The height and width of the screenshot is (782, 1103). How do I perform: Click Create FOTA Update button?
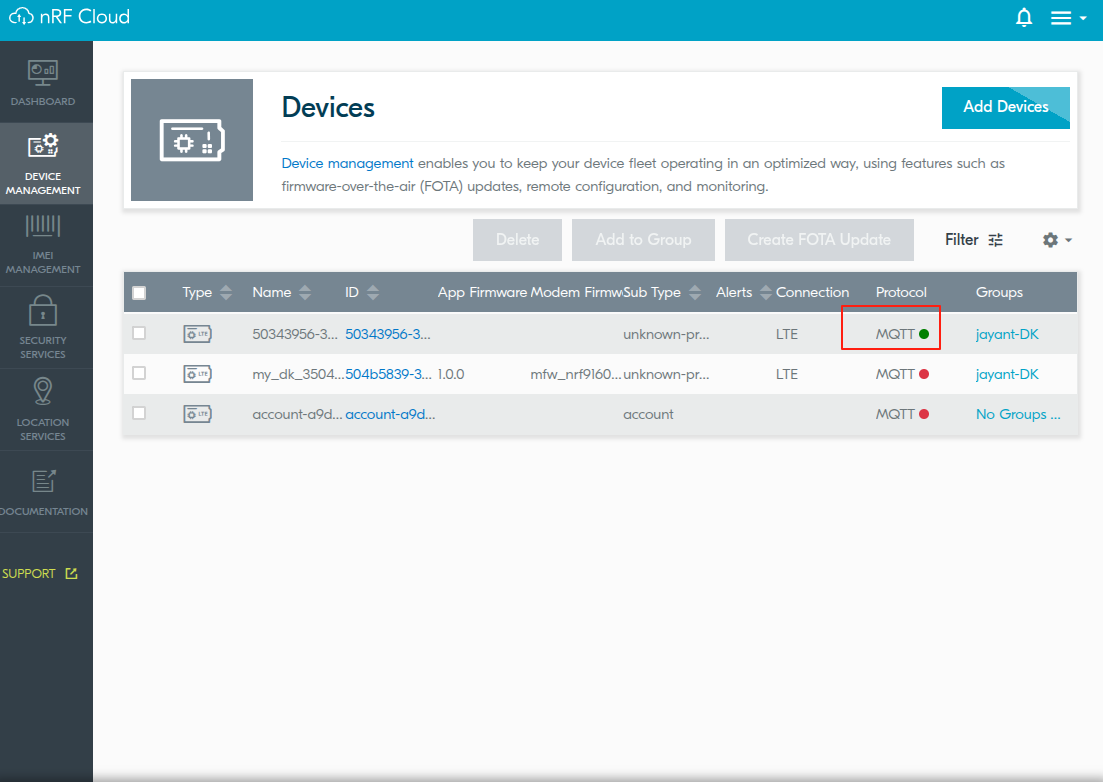tap(819, 240)
